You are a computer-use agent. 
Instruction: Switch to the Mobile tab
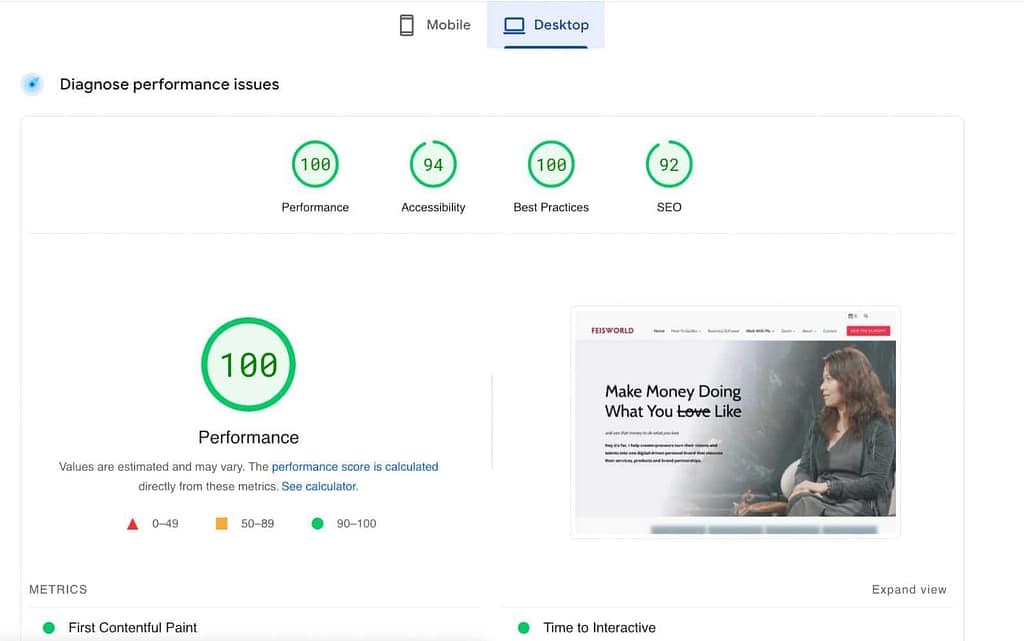(x=435, y=25)
